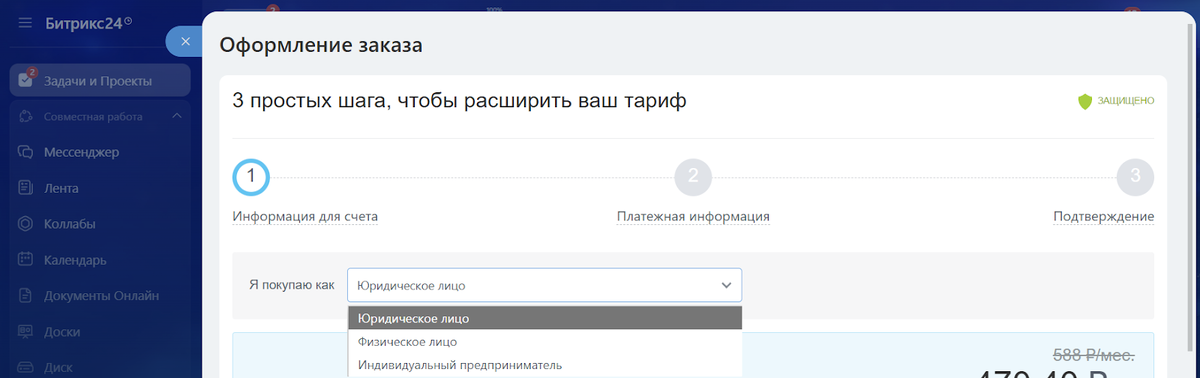Viewport: 1200px width, 378px height.
Task: Click the dropdown chevron in buyer type field
Action: (726, 285)
